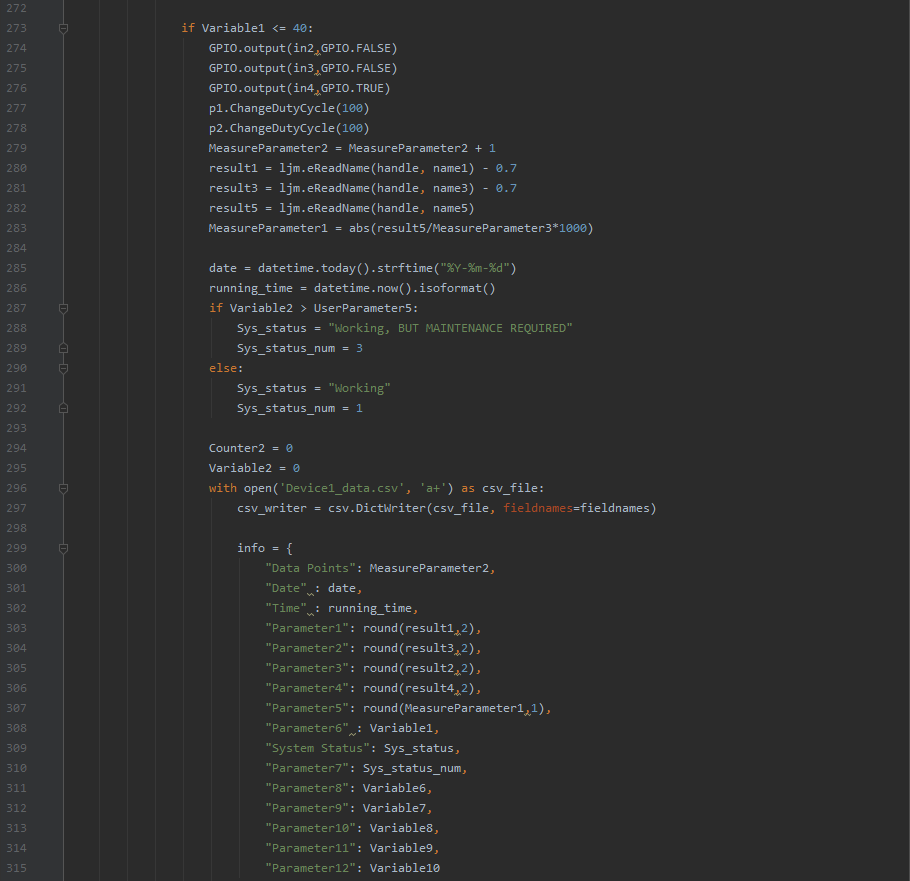Click the UserParameter5 identifier
This screenshot has width=910, height=881.
pyautogui.click(x=363, y=308)
